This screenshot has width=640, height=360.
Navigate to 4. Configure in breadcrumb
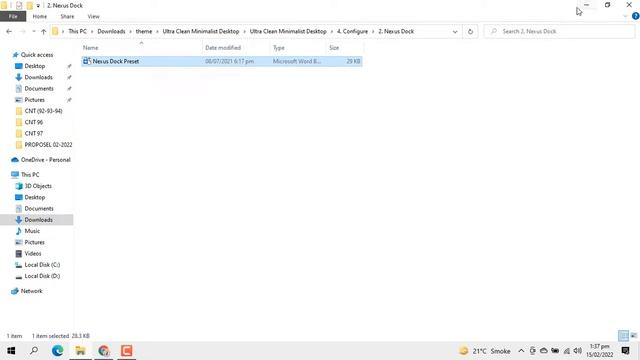pyautogui.click(x=352, y=31)
